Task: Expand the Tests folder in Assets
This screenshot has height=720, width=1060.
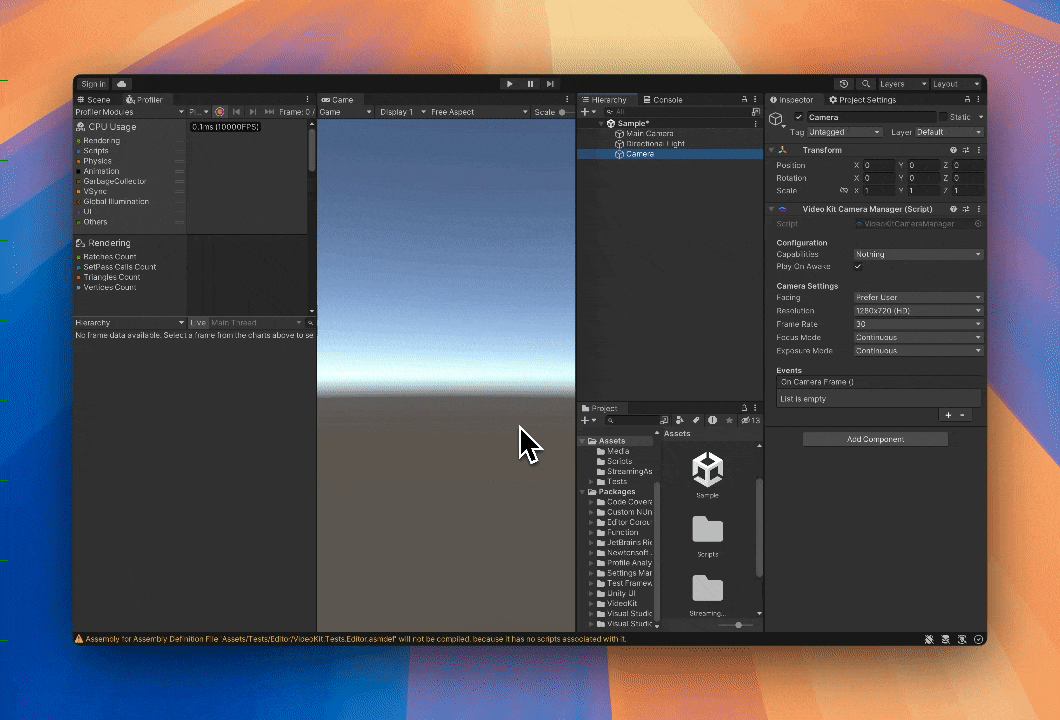Action: 591,482
